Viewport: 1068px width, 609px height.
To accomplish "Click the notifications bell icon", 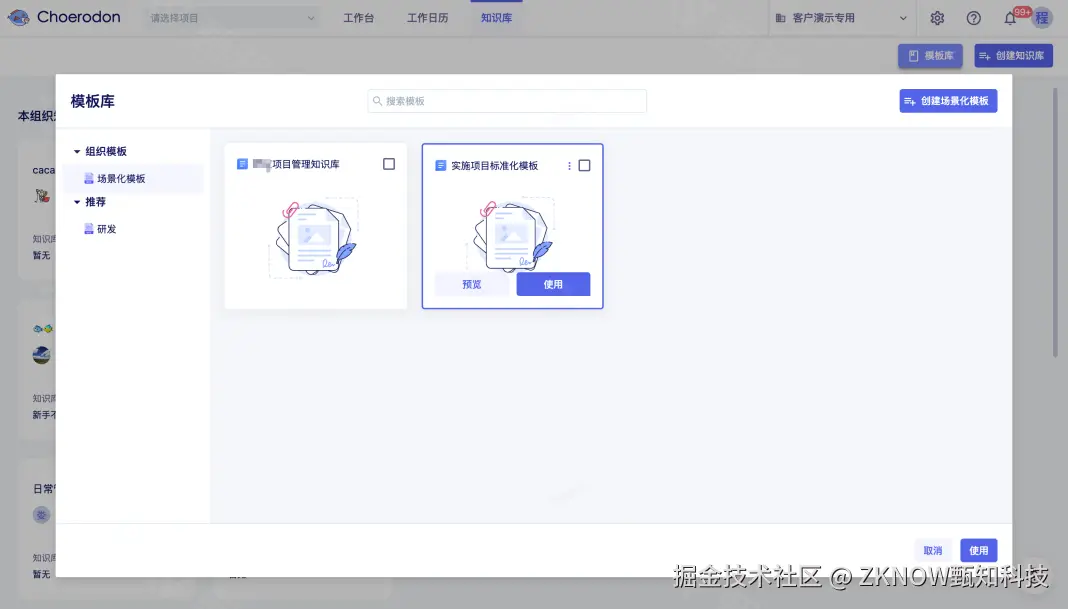I will click(1010, 17).
